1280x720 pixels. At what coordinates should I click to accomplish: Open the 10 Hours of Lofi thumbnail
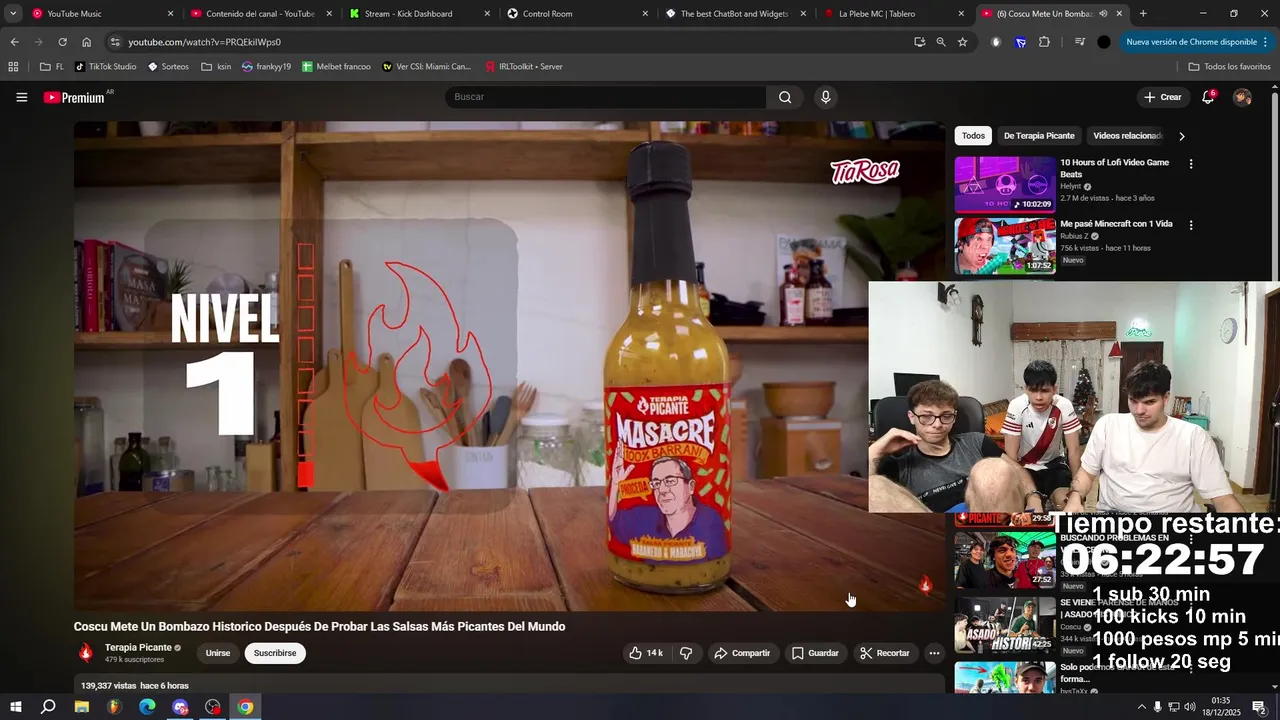pyautogui.click(x=1005, y=183)
